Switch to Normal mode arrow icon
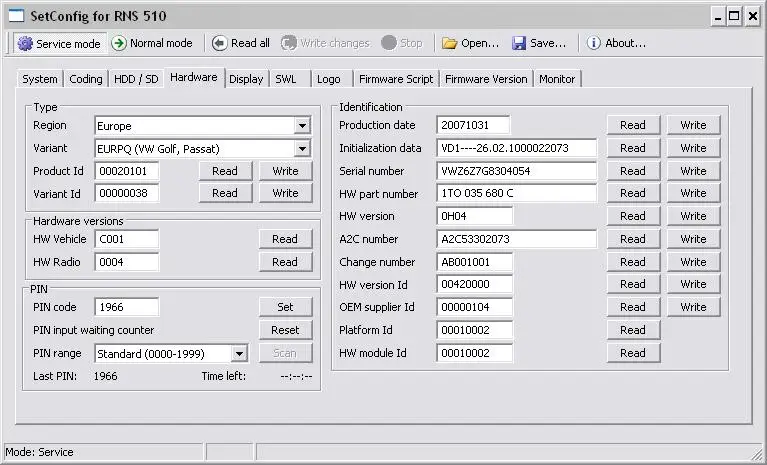Viewport: 767px width, 465px height. [x=119, y=43]
